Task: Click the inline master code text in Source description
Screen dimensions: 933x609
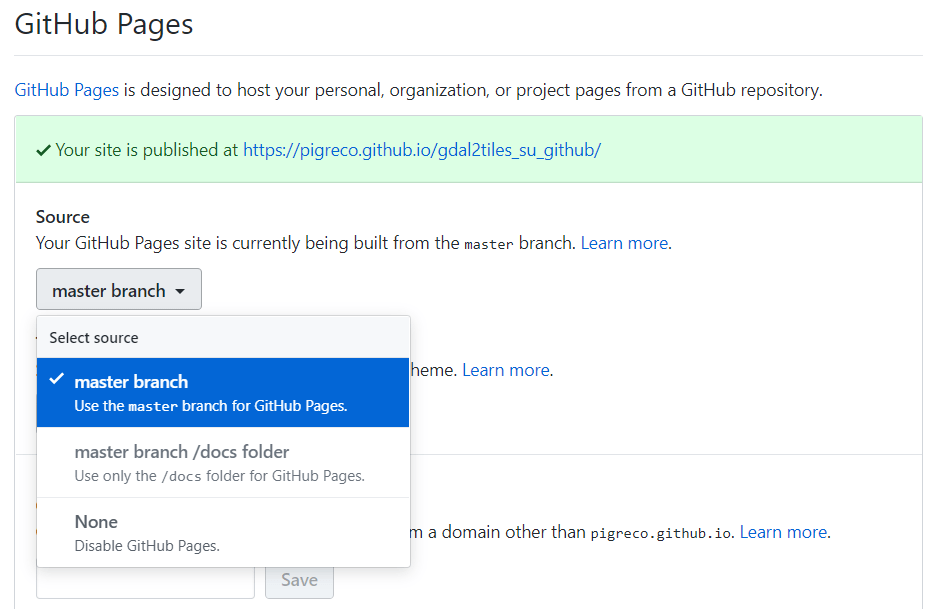Action: point(489,244)
